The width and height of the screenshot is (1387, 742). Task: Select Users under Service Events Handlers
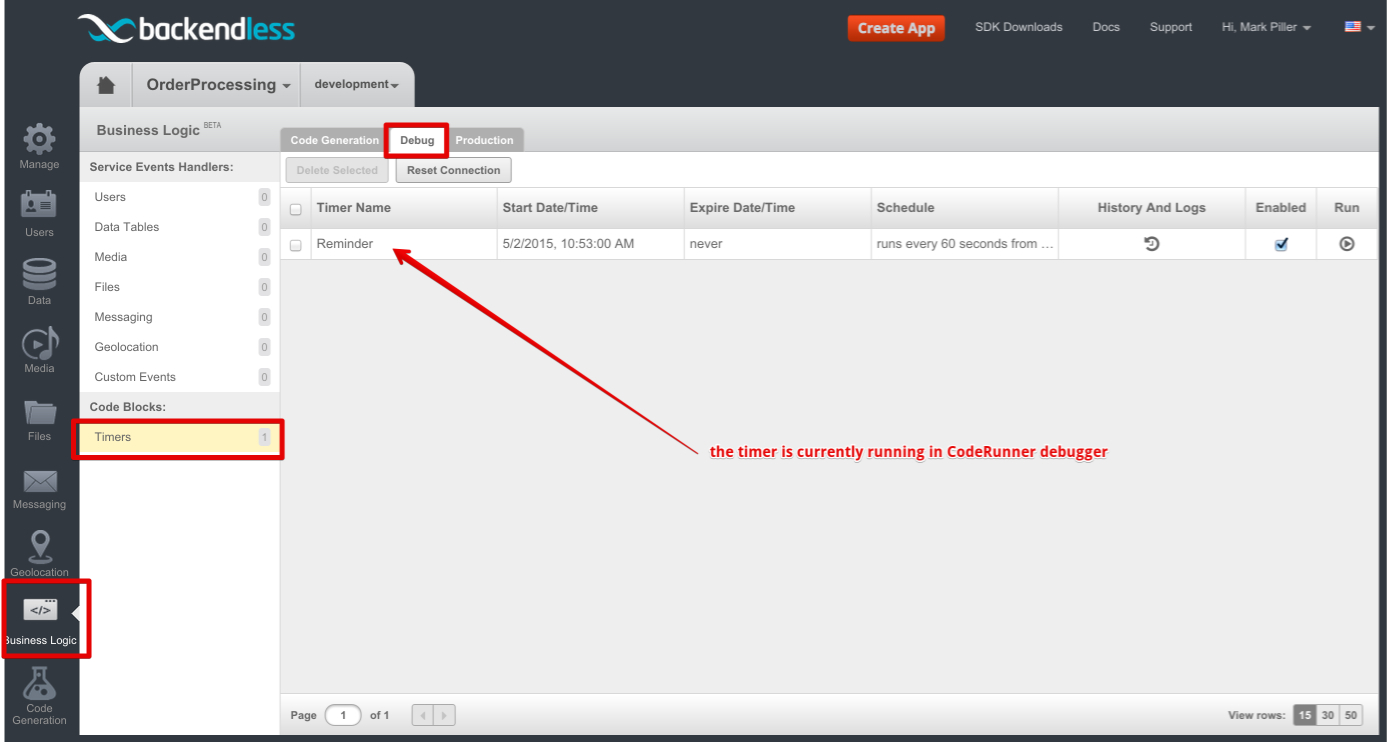coord(180,197)
